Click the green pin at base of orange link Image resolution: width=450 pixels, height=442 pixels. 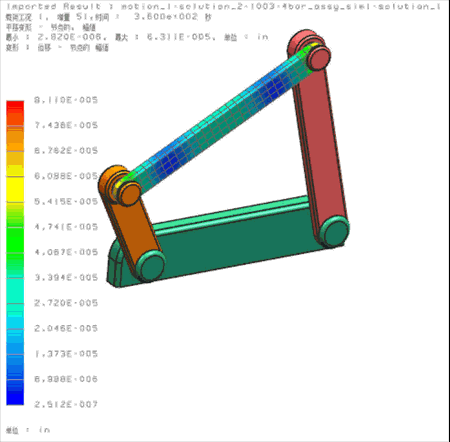coord(151,266)
